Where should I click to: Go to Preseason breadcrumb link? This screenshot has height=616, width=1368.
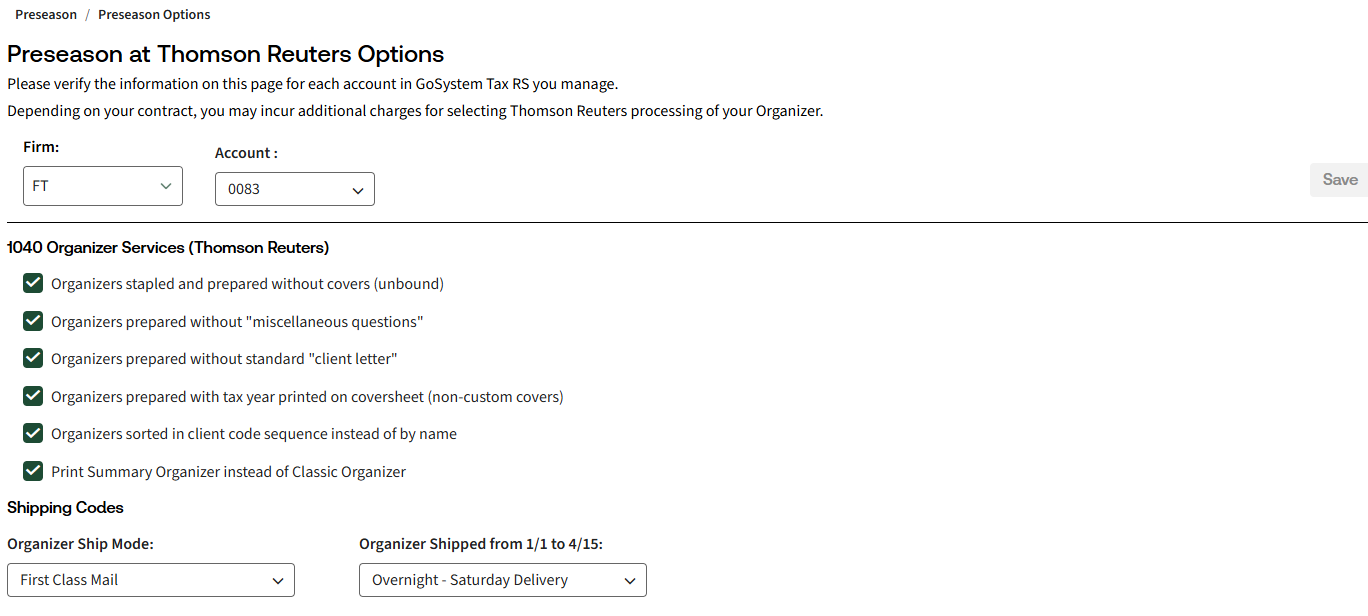coord(46,15)
